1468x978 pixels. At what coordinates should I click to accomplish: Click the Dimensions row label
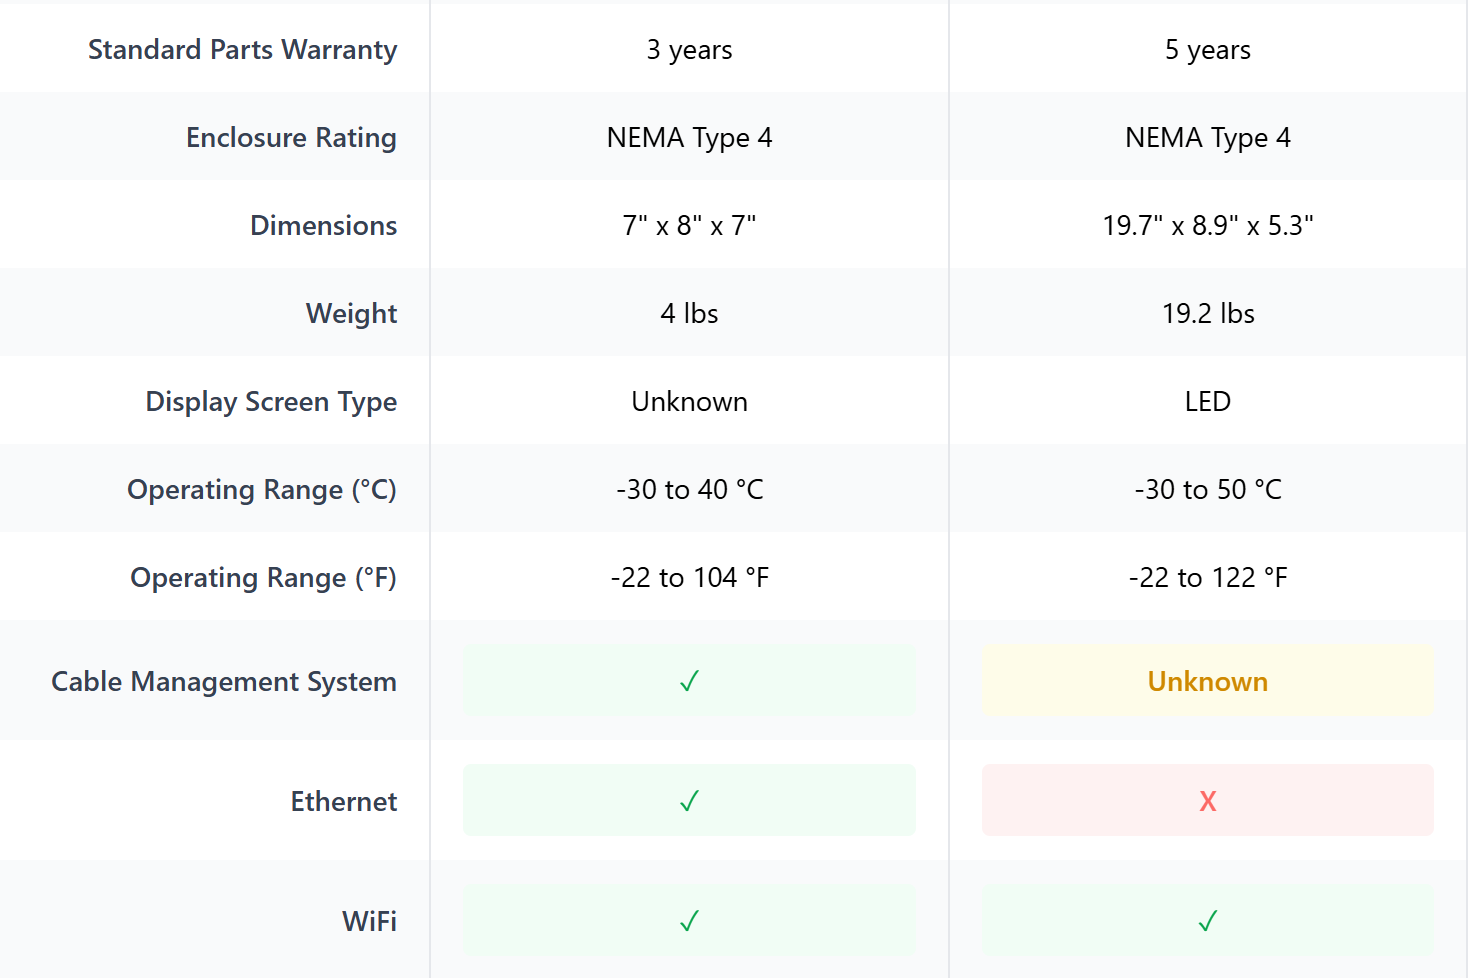point(323,226)
